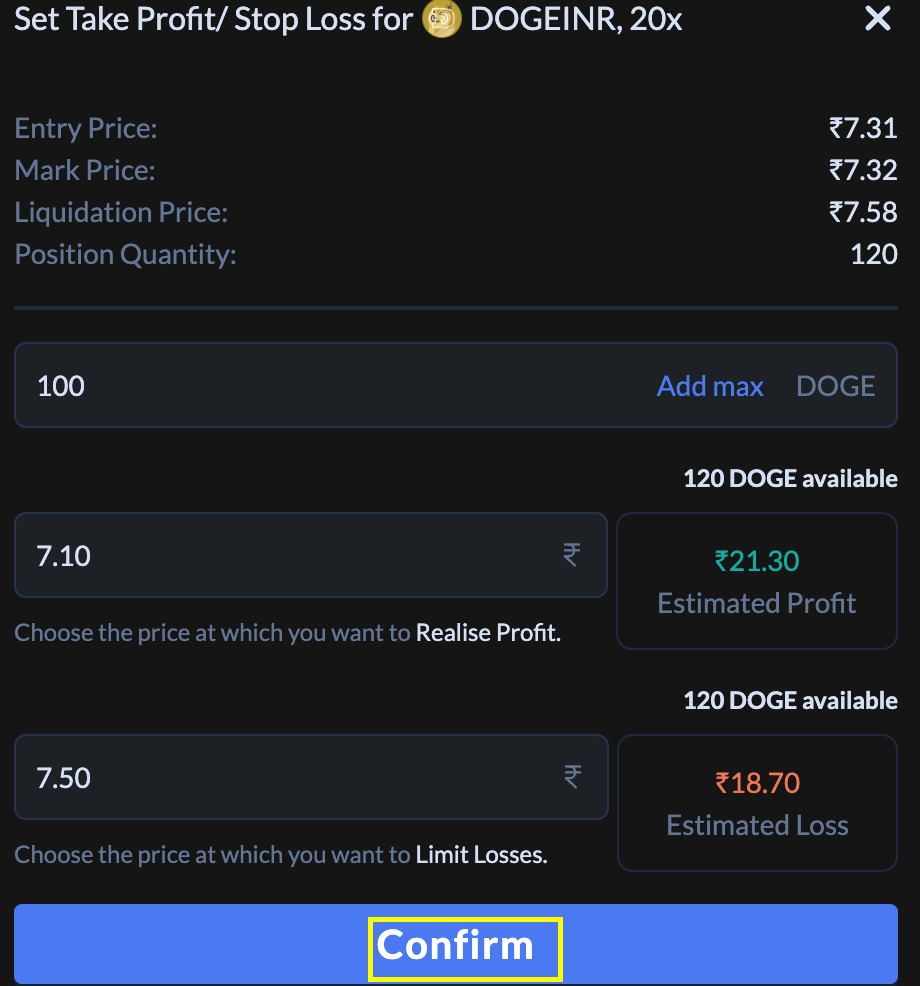
Task: Click the Mark Price value ₹7.32
Action: coord(863,170)
